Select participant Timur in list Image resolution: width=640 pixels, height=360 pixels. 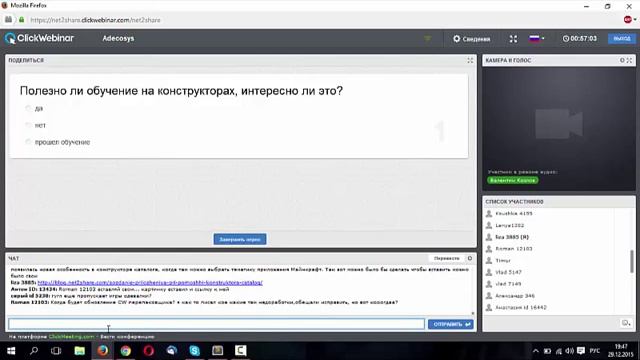click(x=503, y=260)
